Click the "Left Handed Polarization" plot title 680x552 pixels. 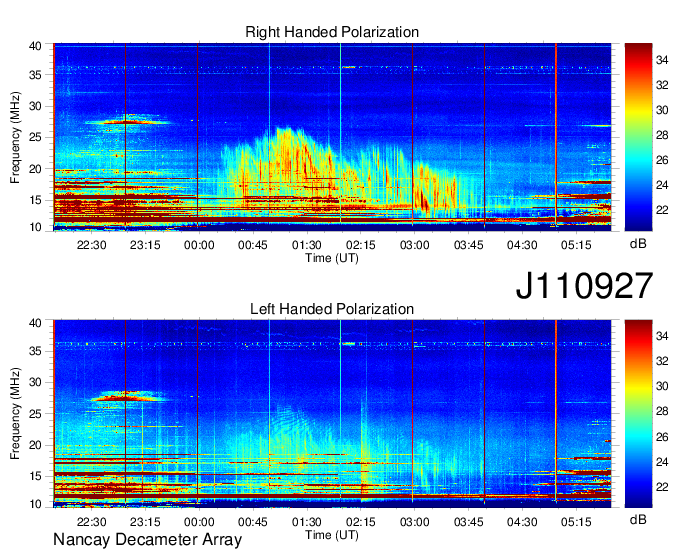(332, 309)
